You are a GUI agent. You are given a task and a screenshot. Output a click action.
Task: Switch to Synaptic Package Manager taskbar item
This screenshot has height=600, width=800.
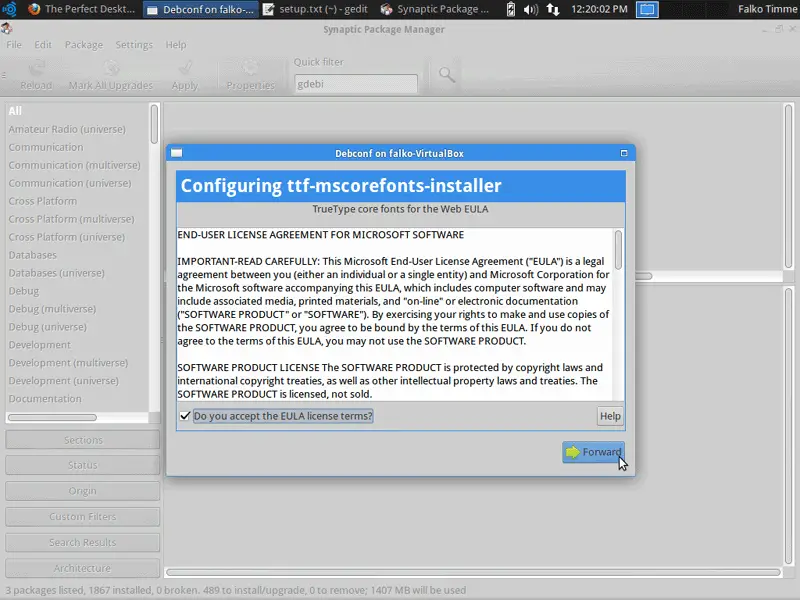[435, 9]
